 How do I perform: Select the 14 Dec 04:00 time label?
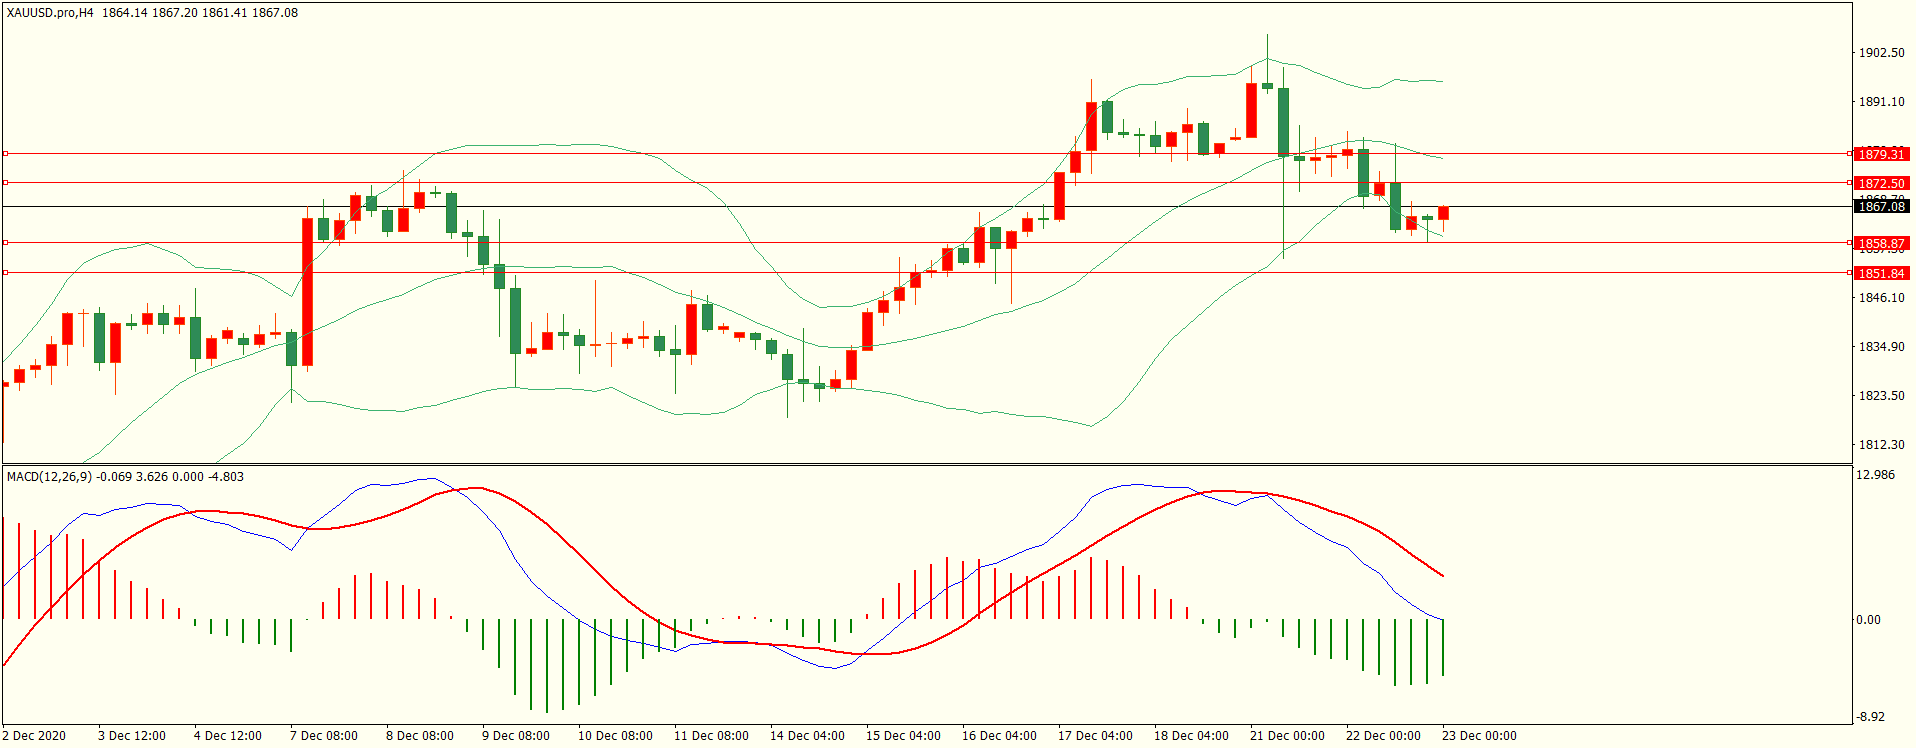click(807, 736)
